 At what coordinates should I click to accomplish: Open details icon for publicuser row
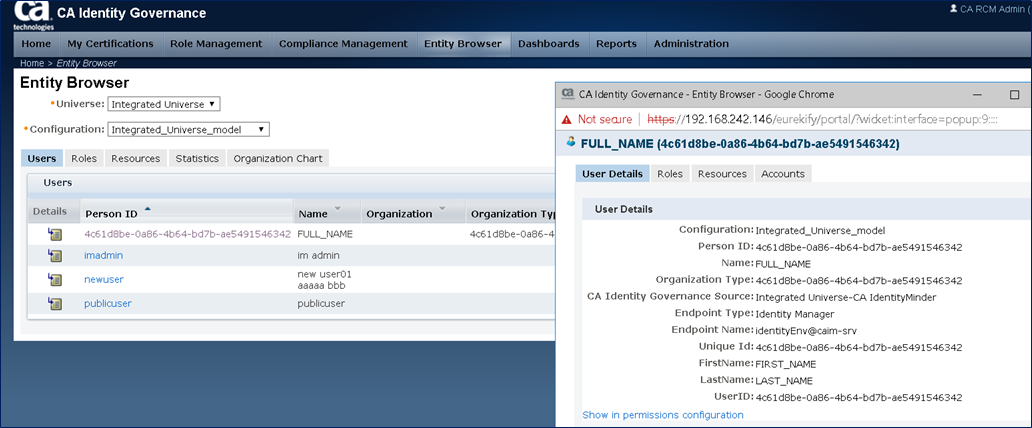pyautogui.click(x=55, y=304)
